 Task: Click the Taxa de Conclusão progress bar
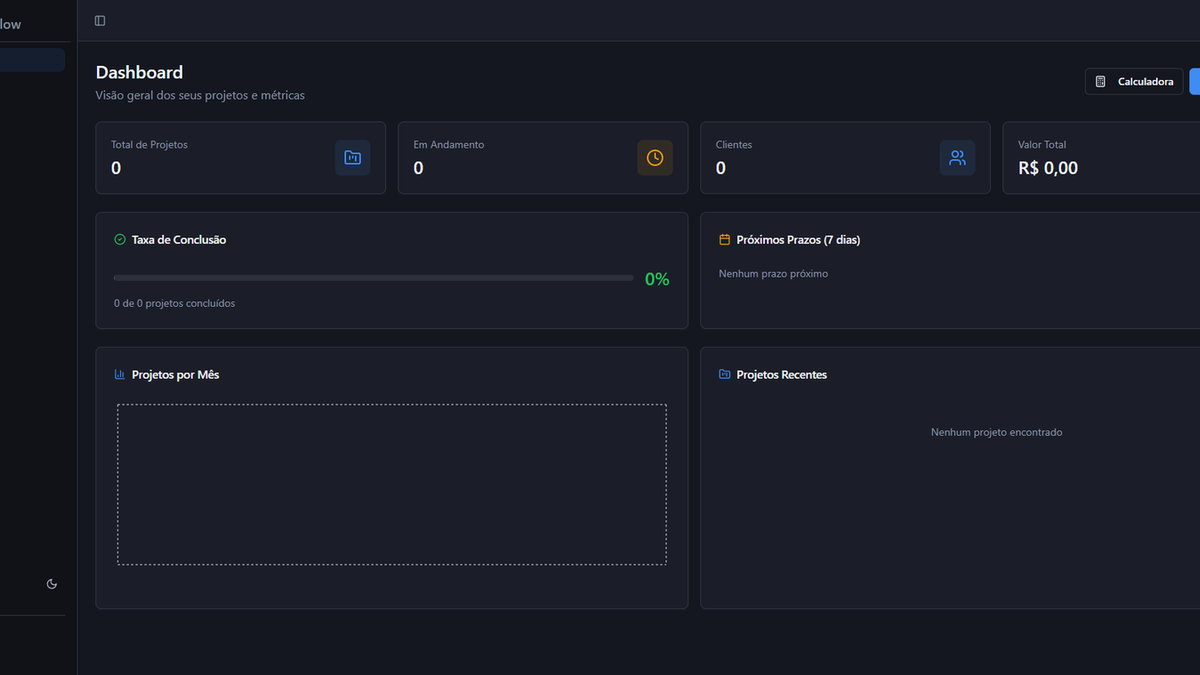[x=373, y=278]
